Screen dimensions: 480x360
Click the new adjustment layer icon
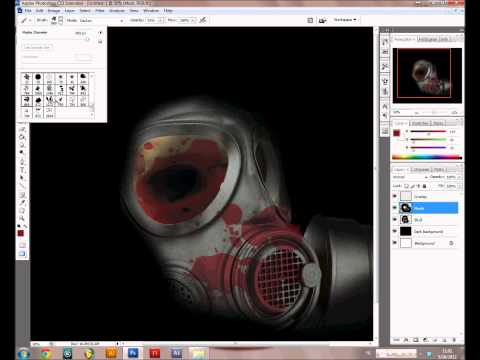point(425,340)
